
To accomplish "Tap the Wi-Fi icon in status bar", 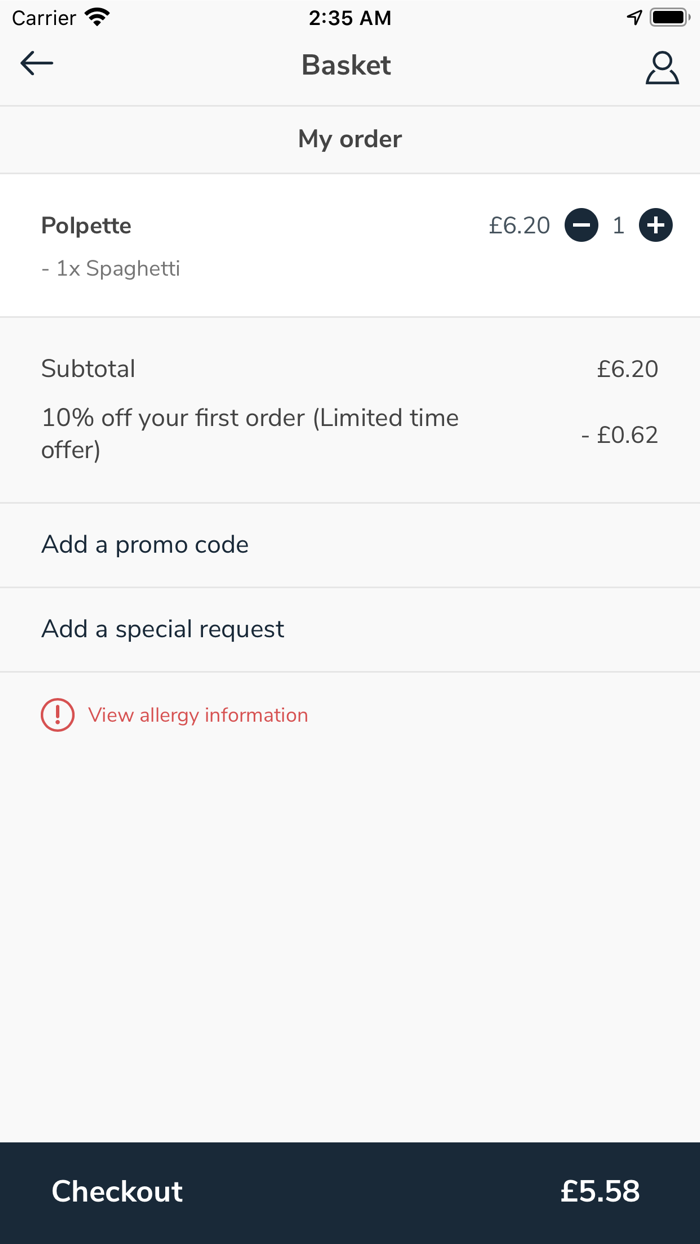I will click(x=97, y=18).
